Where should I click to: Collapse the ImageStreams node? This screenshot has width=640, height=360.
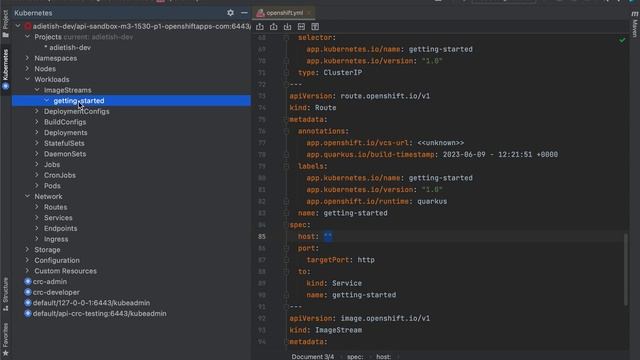pyautogui.click(x=37, y=90)
